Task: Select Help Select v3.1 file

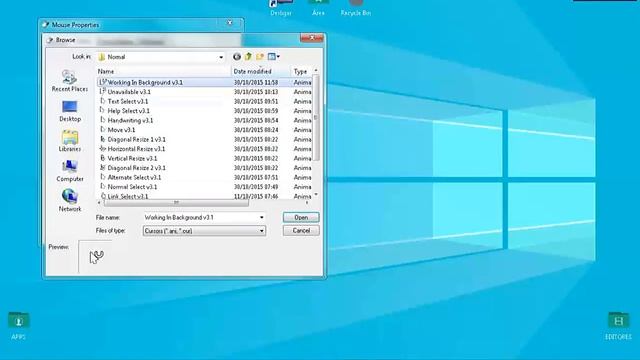Action: [129, 111]
